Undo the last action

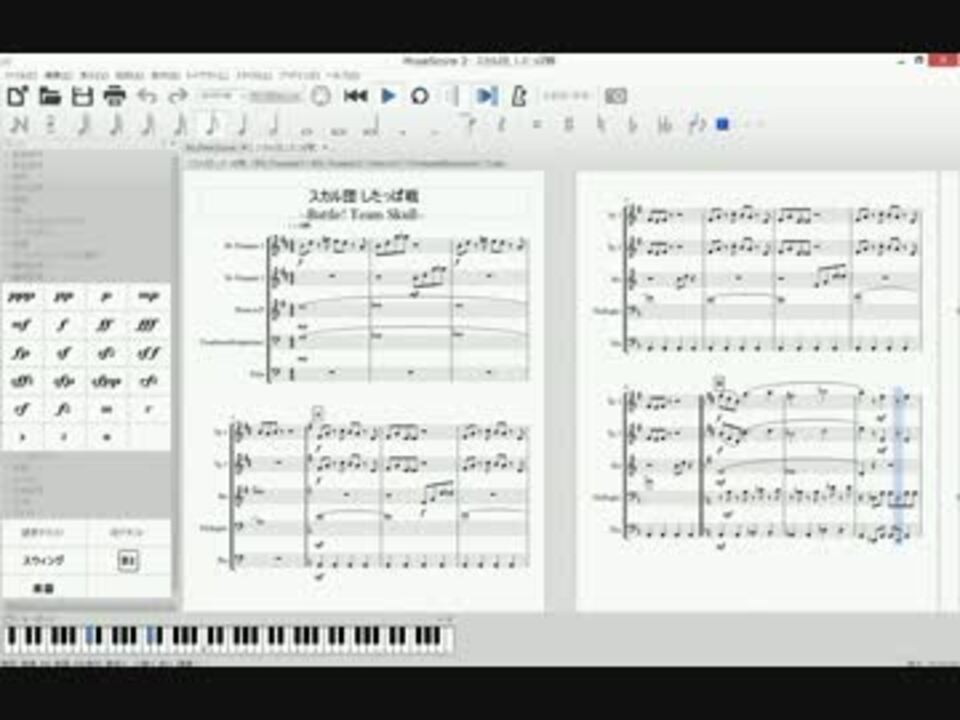(147, 96)
